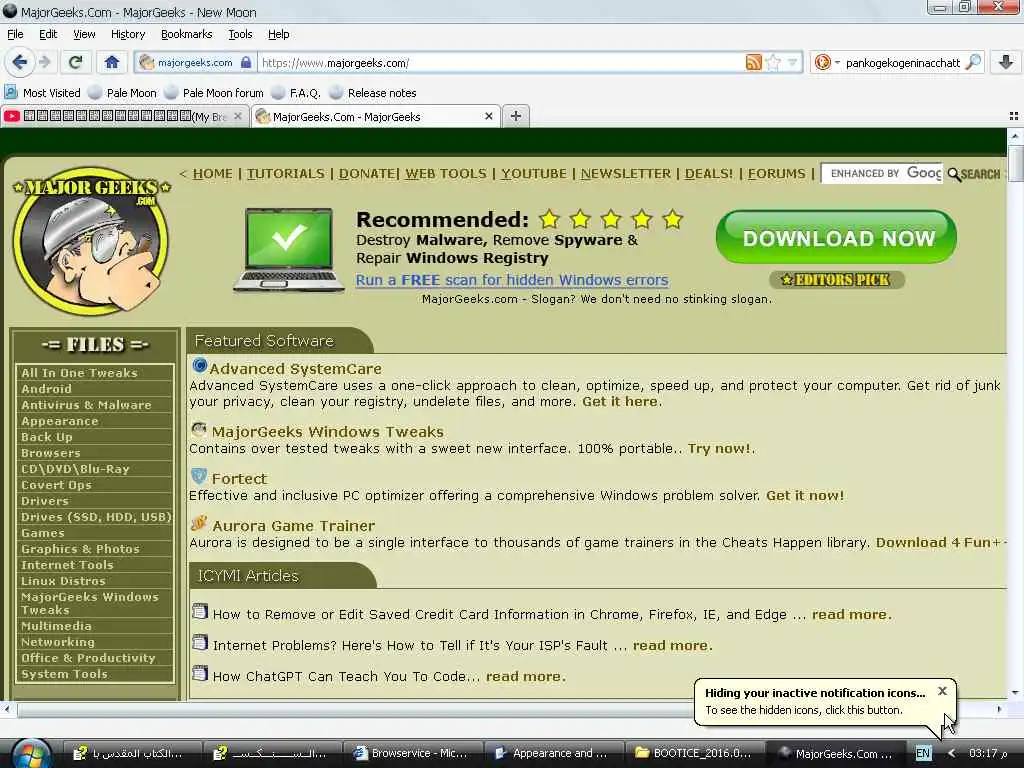Screen dimensions: 1024x768
Task: Reload the current page
Action: [x=75, y=62]
